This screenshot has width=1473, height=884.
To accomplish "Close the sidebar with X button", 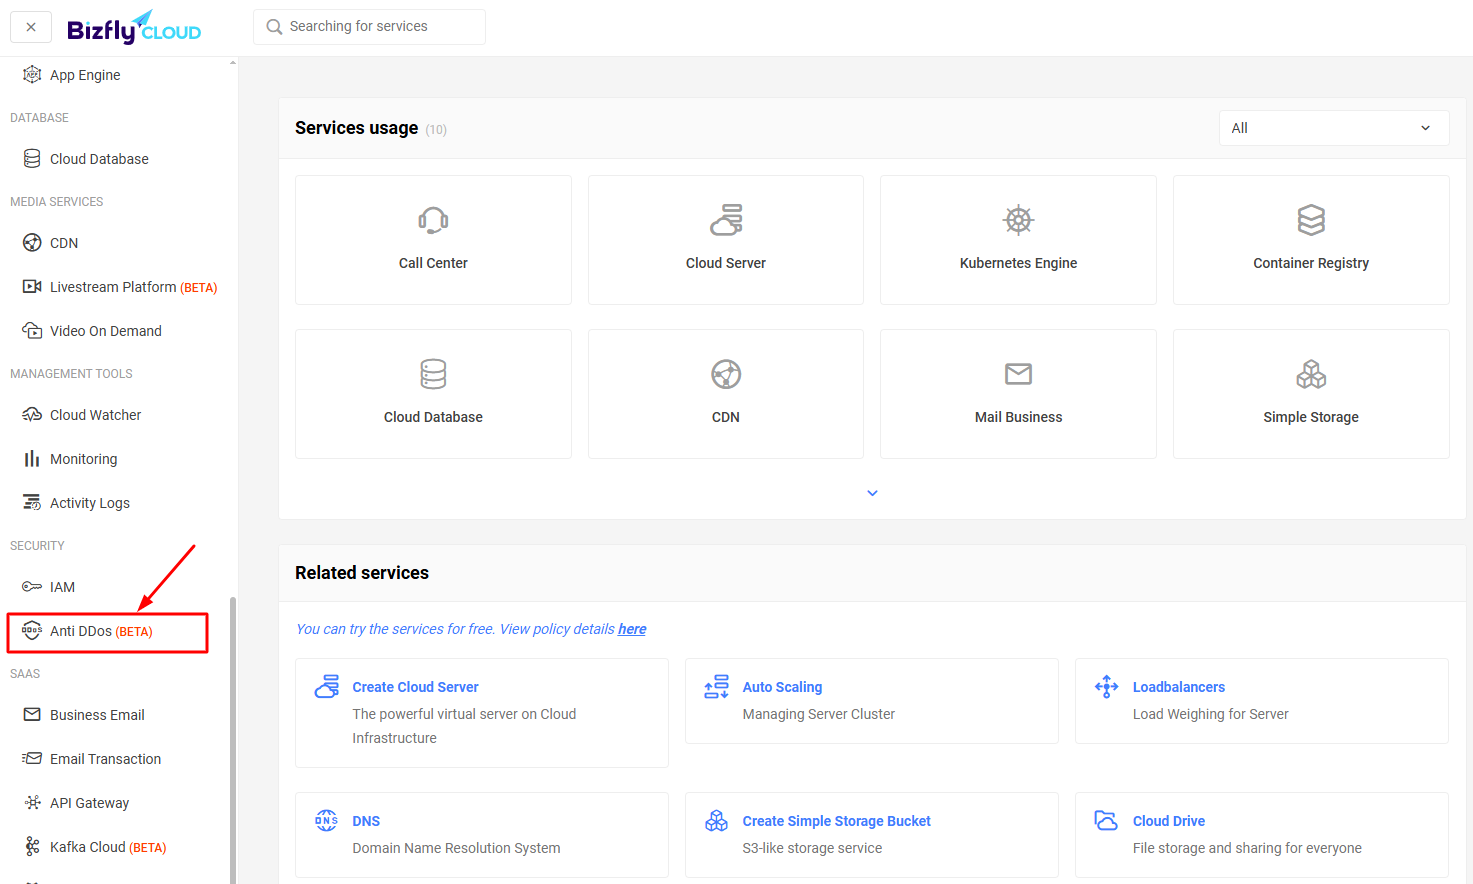I will tap(31, 27).
